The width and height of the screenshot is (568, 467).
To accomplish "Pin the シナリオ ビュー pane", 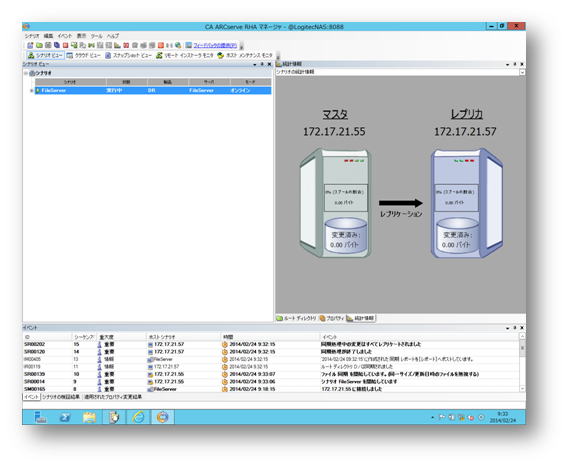I will (x=262, y=64).
